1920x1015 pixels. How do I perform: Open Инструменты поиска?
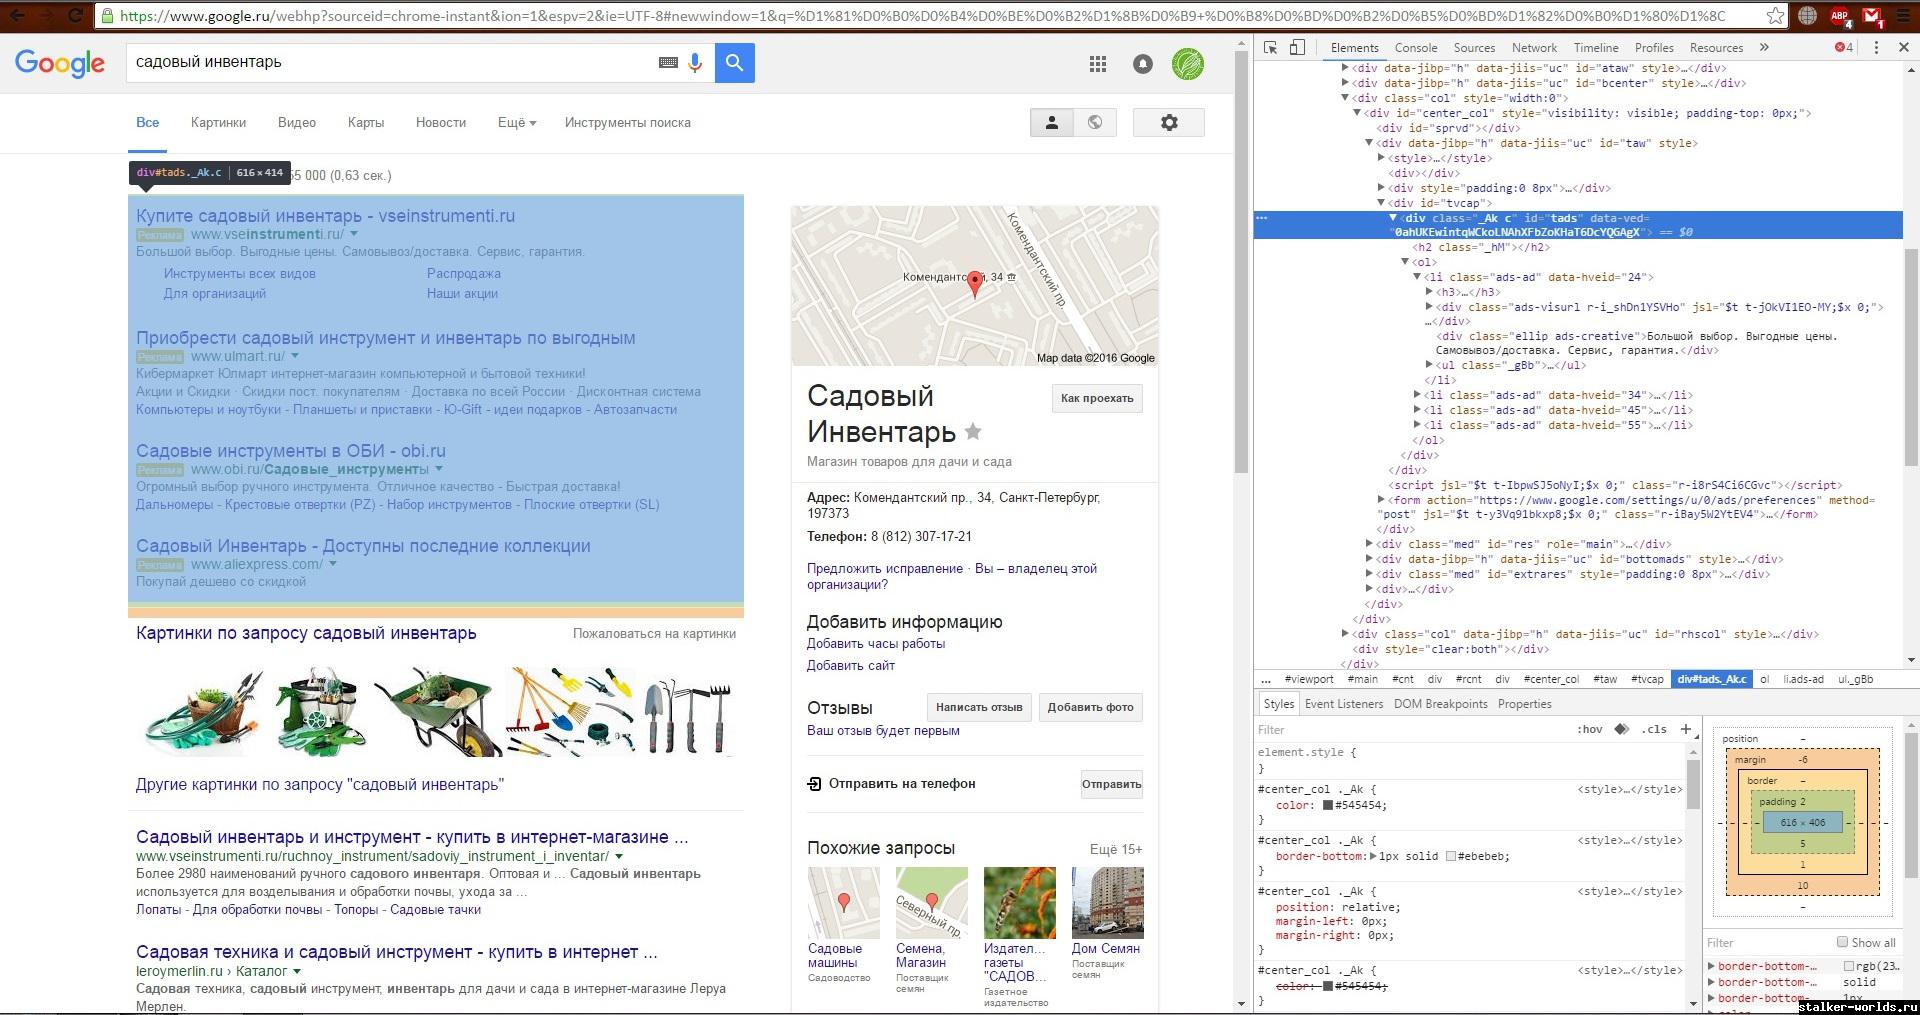point(627,123)
